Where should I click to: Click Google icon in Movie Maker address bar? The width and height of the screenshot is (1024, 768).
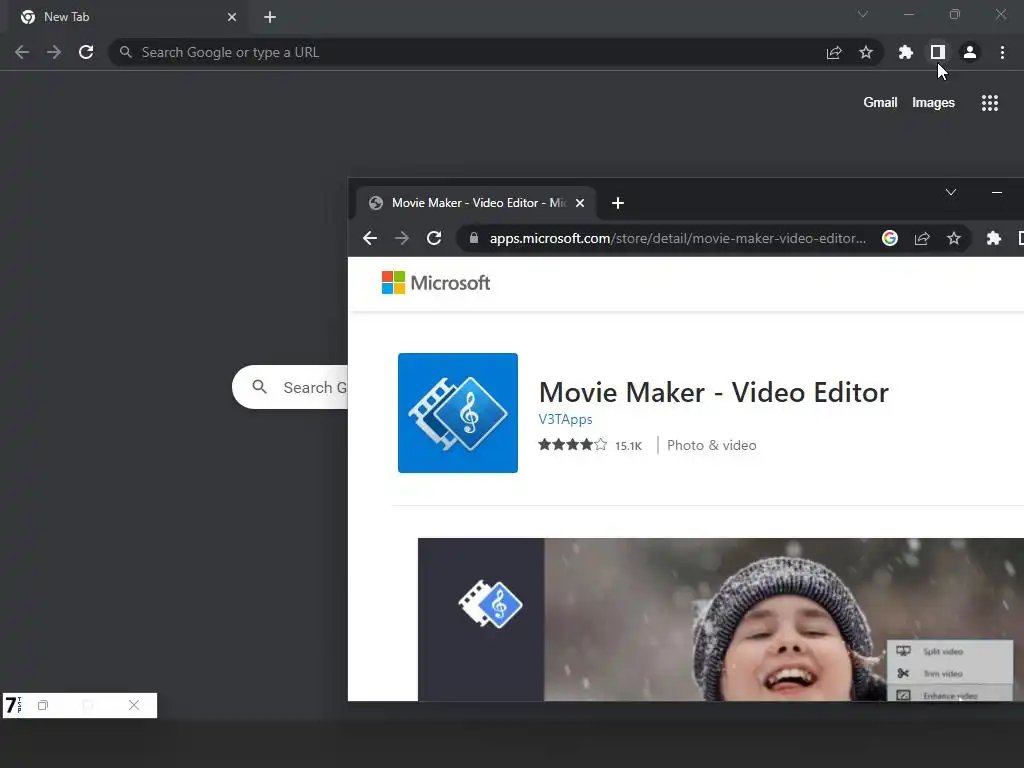(x=889, y=238)
